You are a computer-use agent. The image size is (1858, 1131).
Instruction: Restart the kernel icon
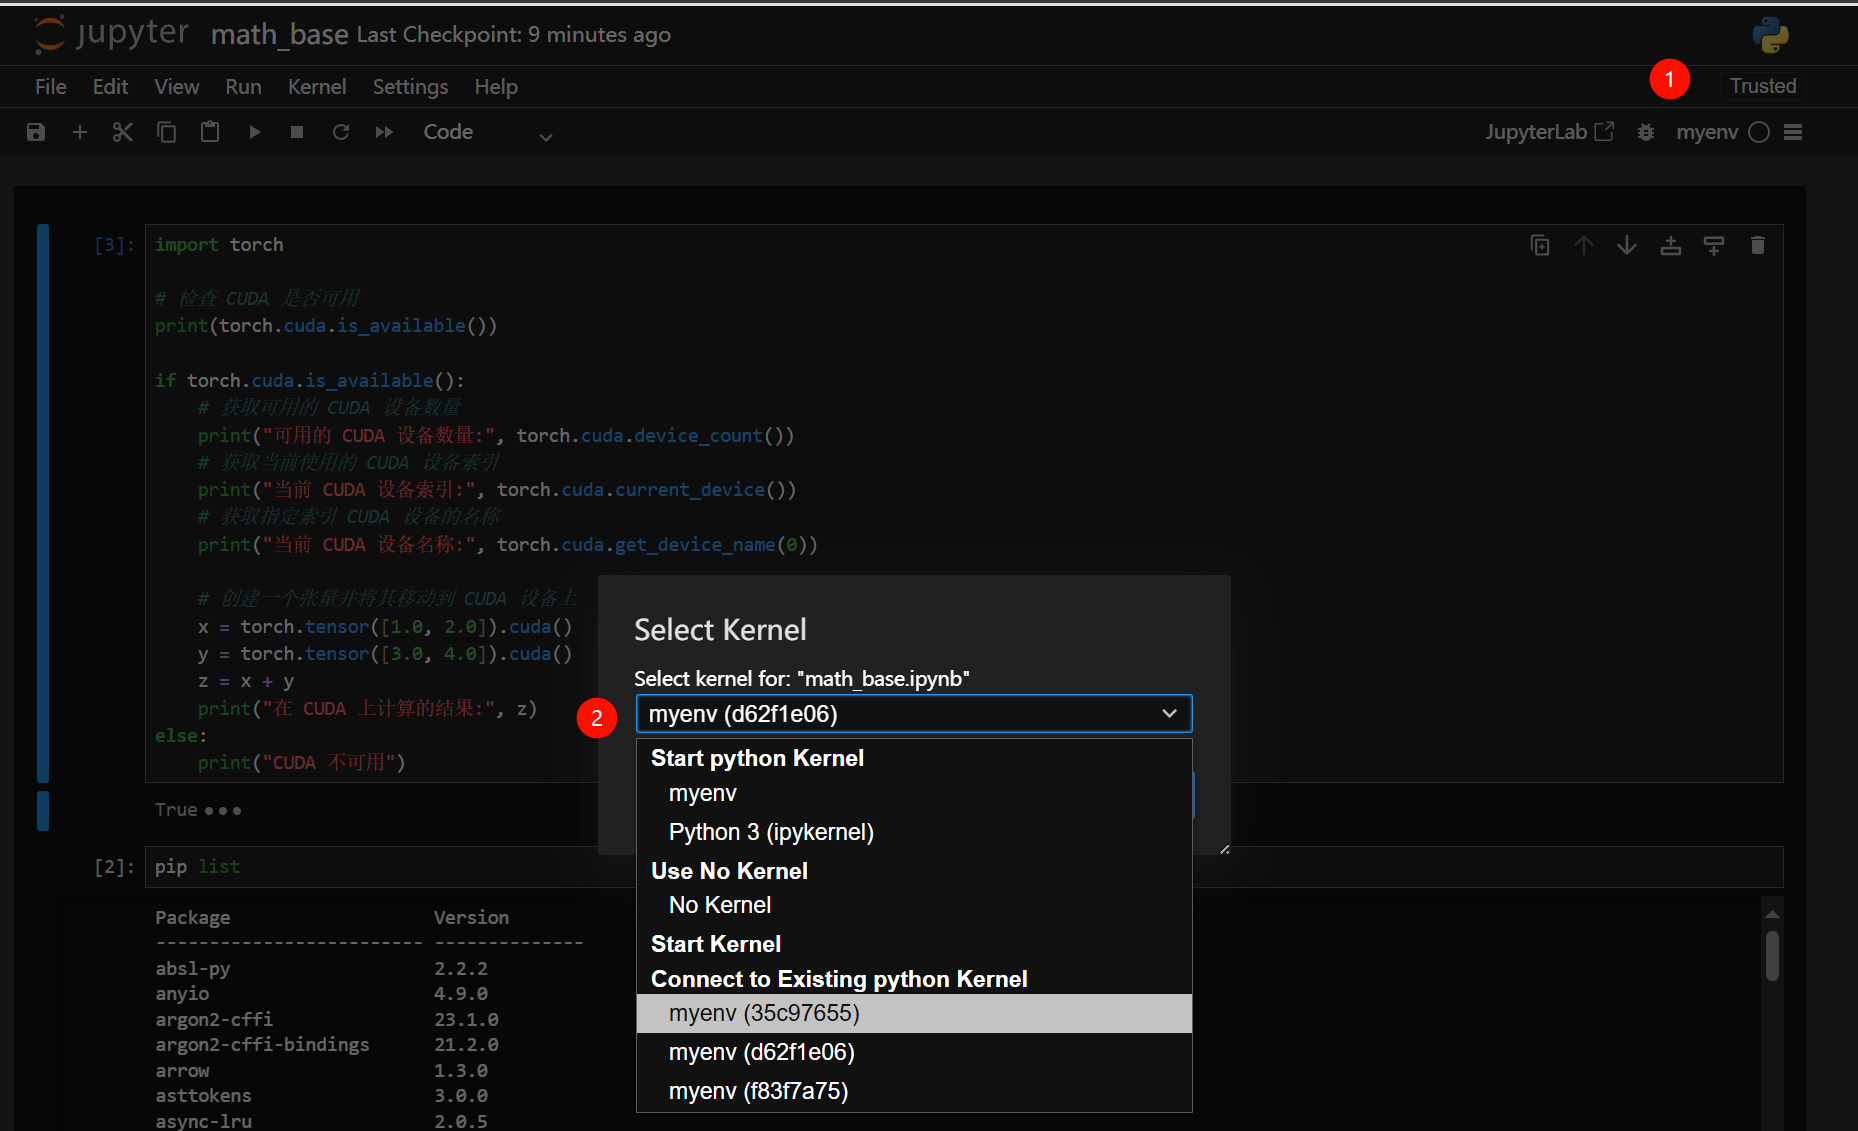pyautogui.click(x=341, y=132)
